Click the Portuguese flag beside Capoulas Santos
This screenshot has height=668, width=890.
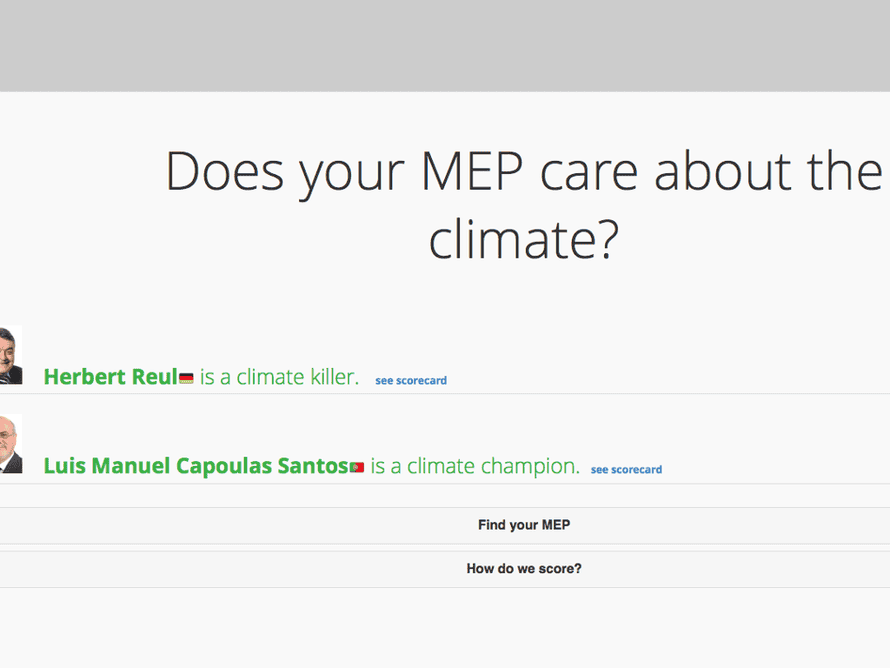point(355,466)
